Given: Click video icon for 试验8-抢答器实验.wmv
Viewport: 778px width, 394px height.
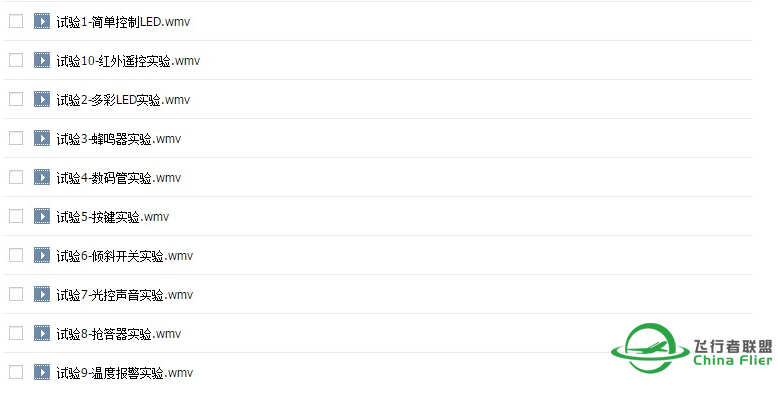Looking at the screenshot, I should pyautogui.click(x=42, y=333).
